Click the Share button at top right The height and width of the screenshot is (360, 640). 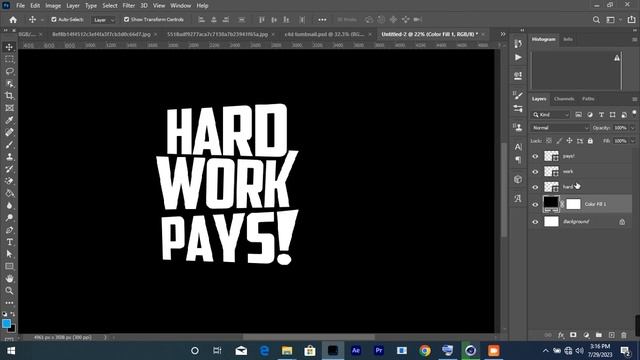click(631, 20)
